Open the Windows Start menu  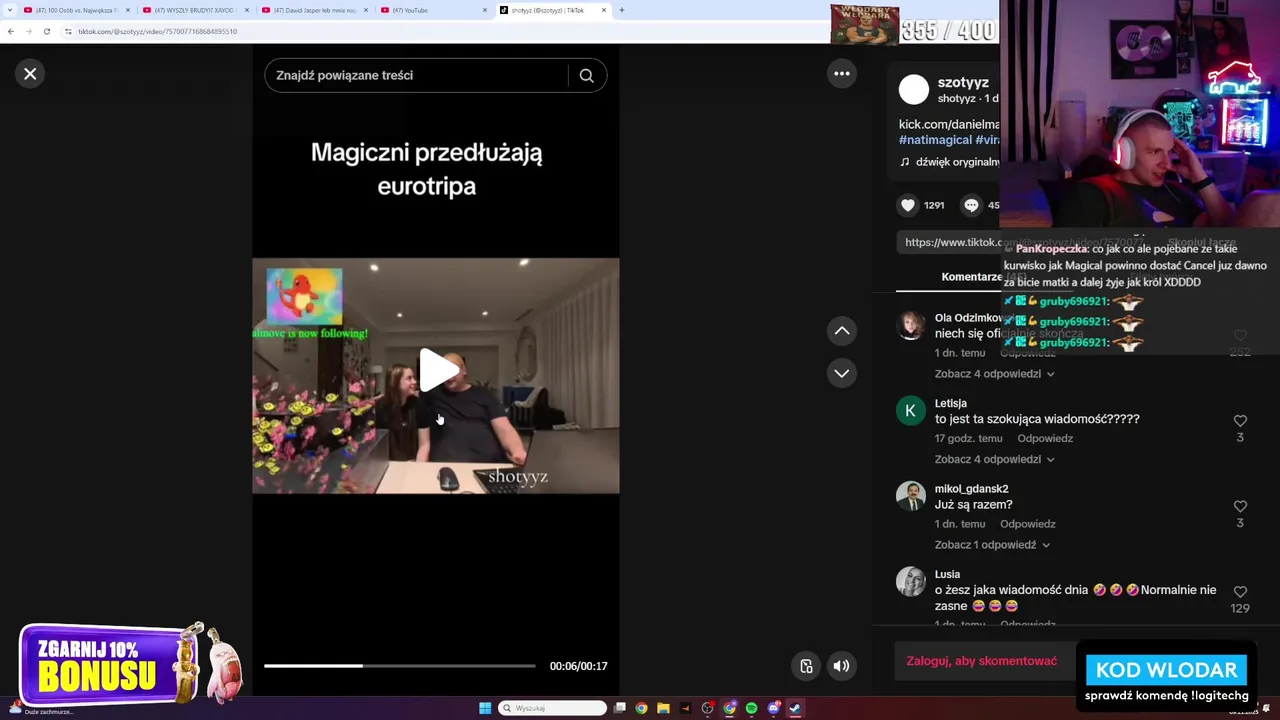coord(485,708)
